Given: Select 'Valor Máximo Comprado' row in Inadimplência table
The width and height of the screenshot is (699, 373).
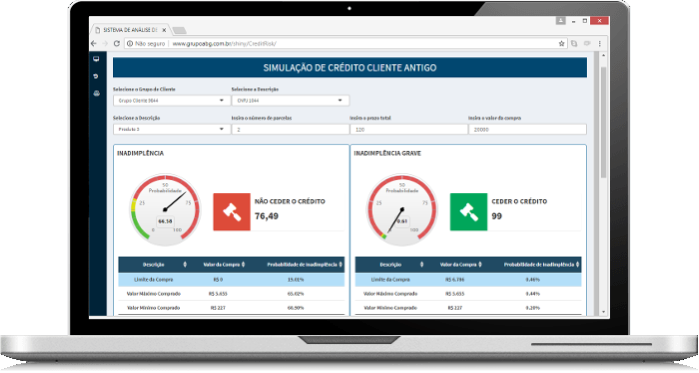Looking at the screenshot, I should click(231, 294).
